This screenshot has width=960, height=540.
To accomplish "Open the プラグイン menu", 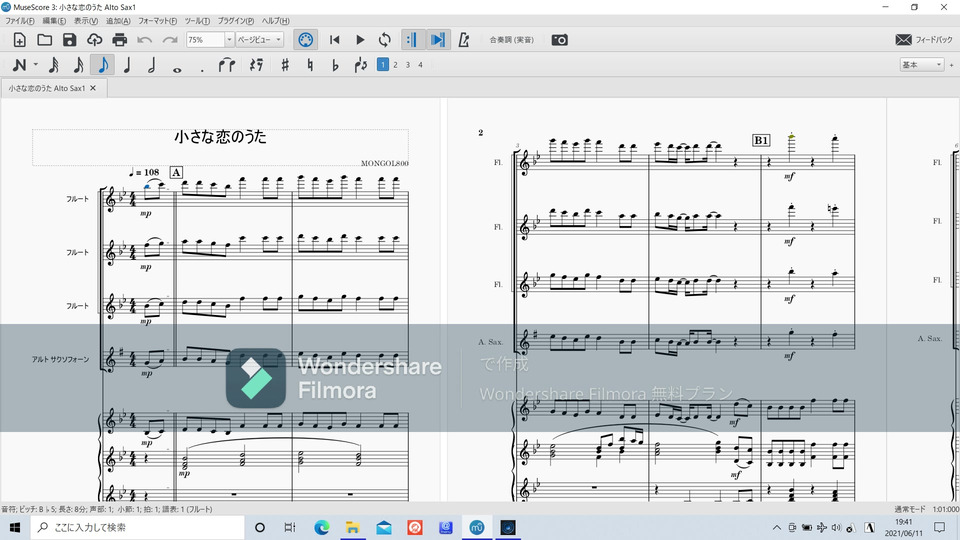I will click(236, 21).
